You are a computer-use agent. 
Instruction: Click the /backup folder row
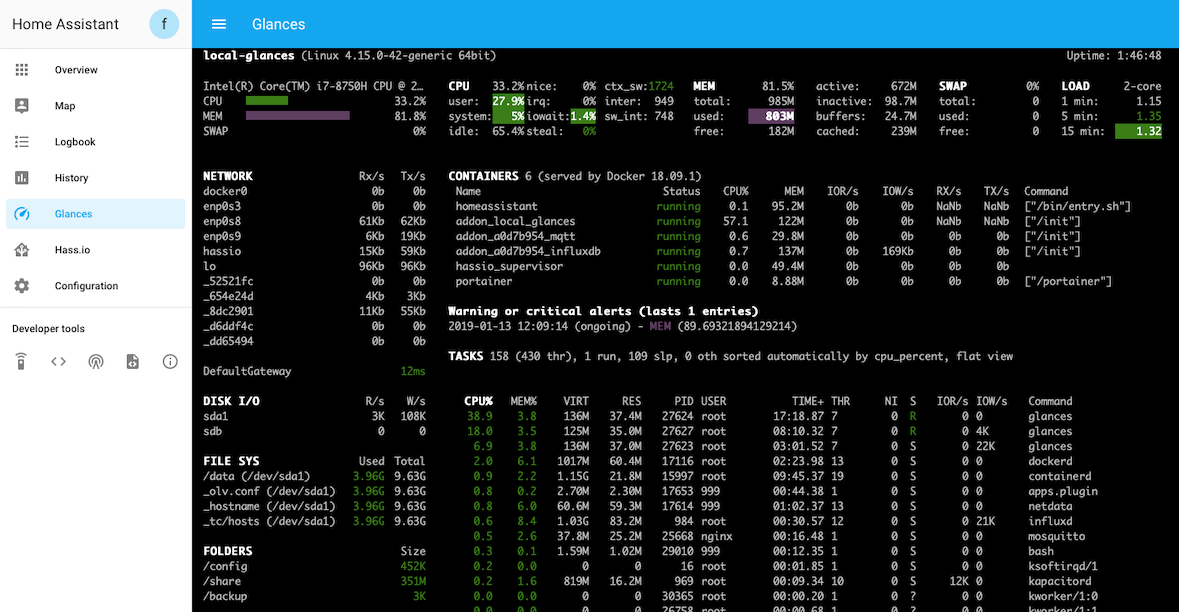314,596
